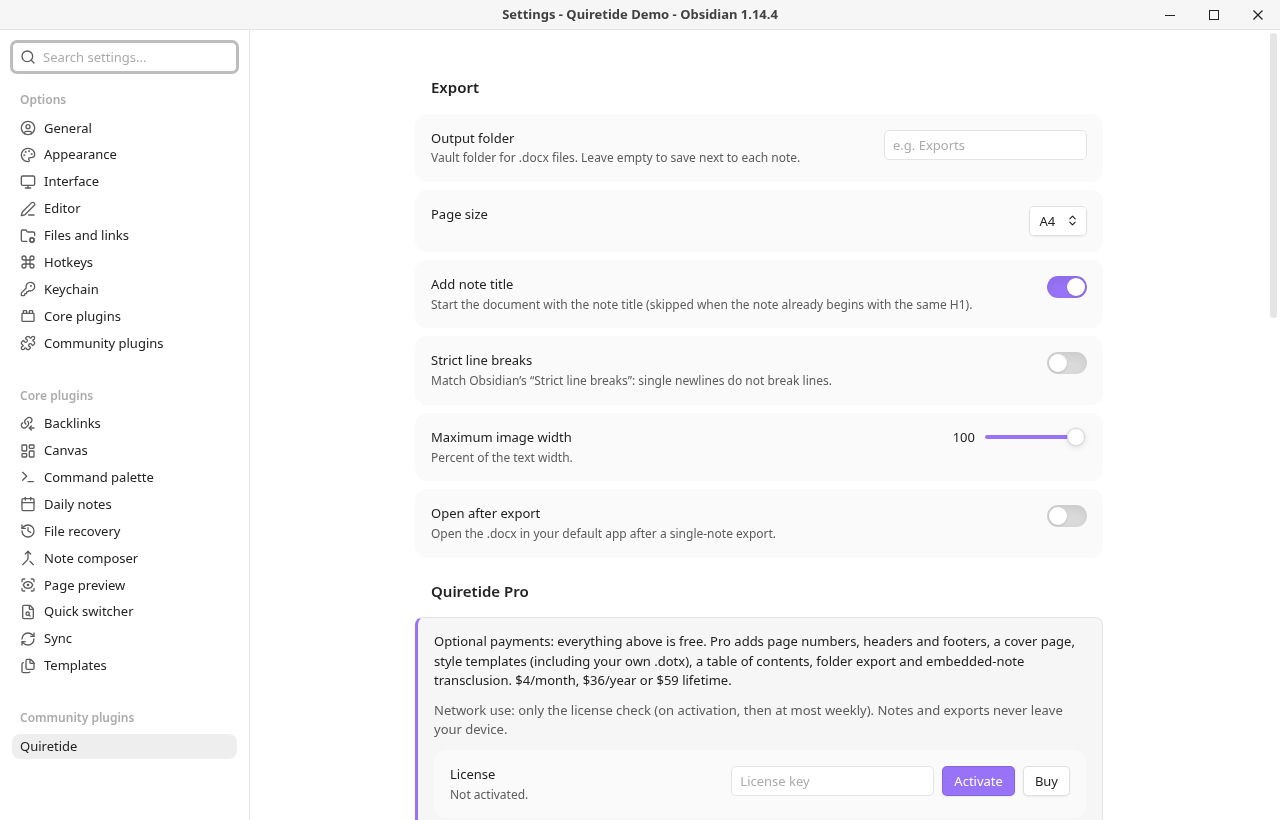
Task: Click the Quick switcher icon
Action: click(x=28, y=612)
